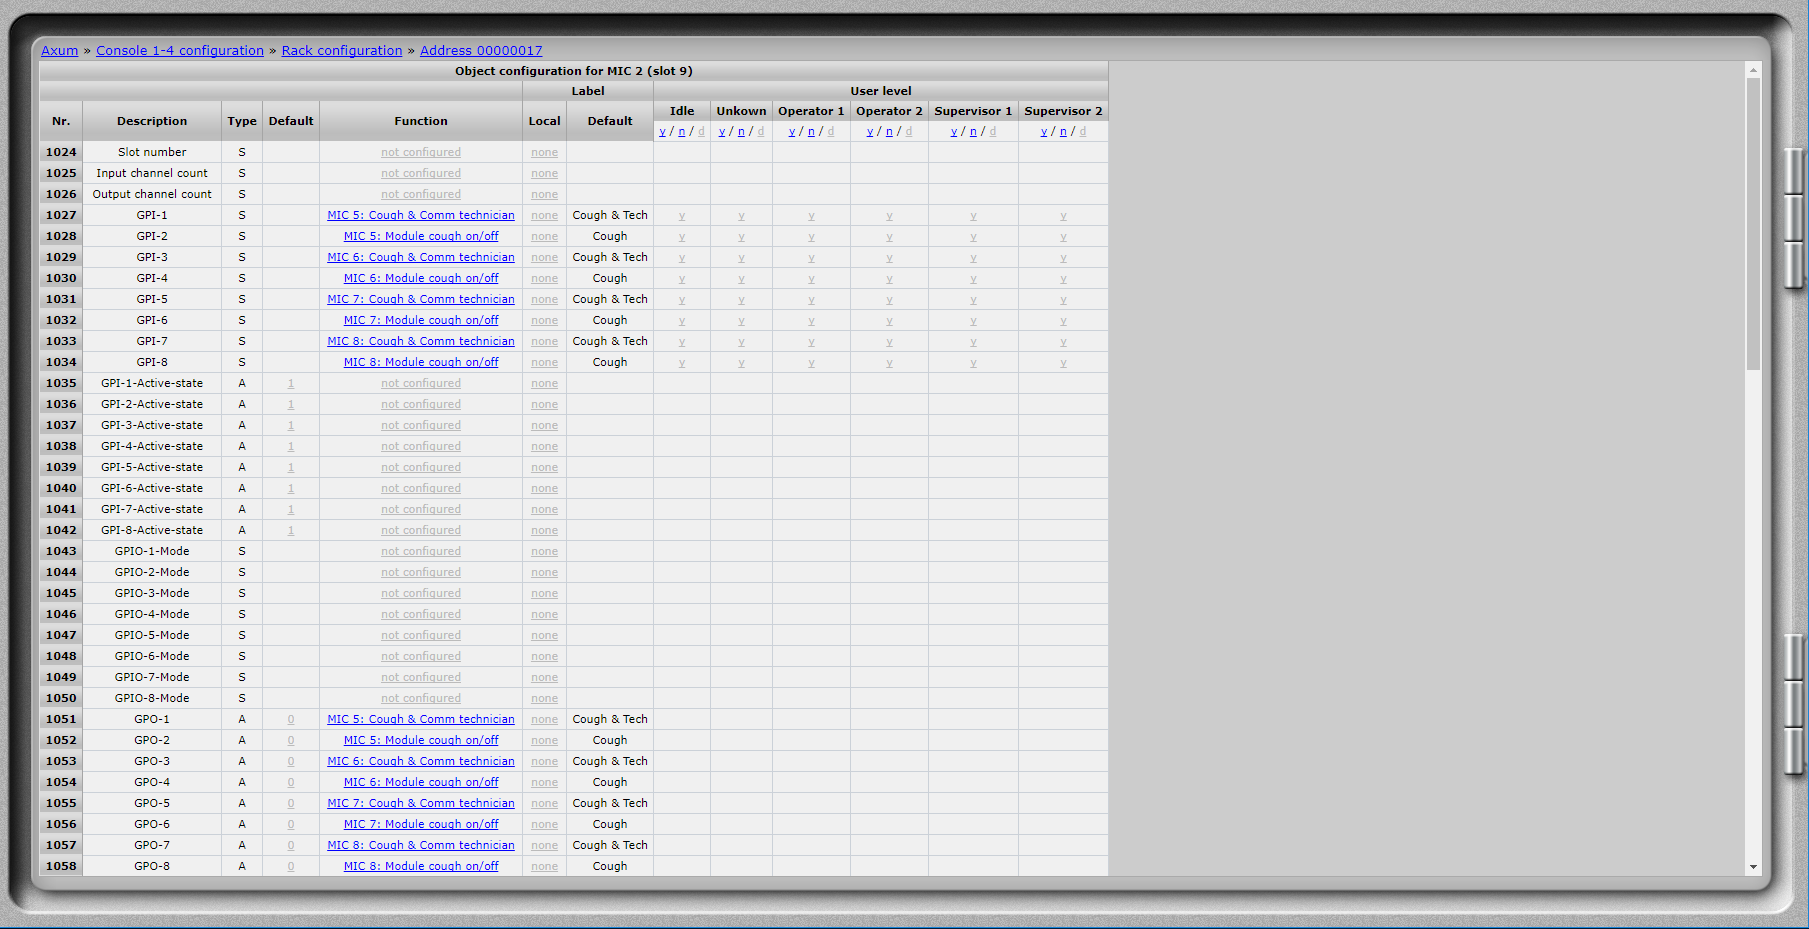This screenshot has width=1809, height=929.
Task: Open Address 00000017 breadcrumb link
Action: 481,51
